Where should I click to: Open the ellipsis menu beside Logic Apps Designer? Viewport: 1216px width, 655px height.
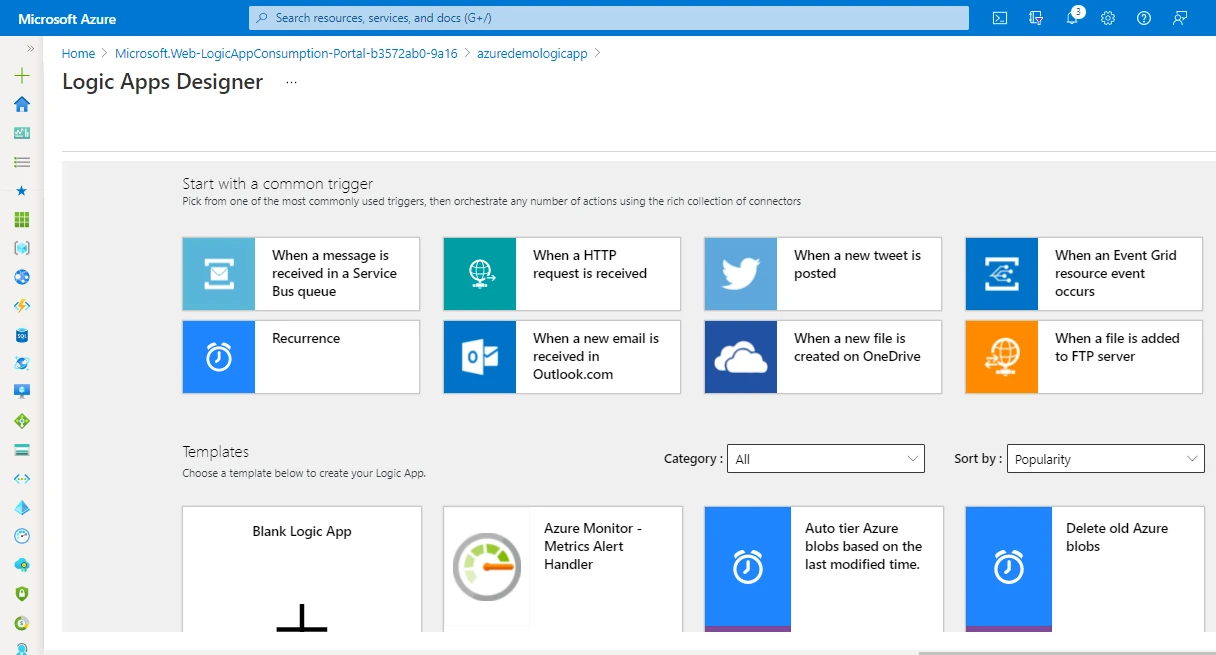click(x=291, y=82)
